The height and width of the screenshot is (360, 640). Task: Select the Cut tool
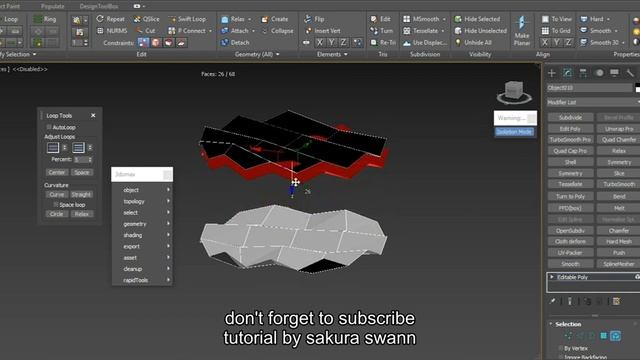pos(146,31)
